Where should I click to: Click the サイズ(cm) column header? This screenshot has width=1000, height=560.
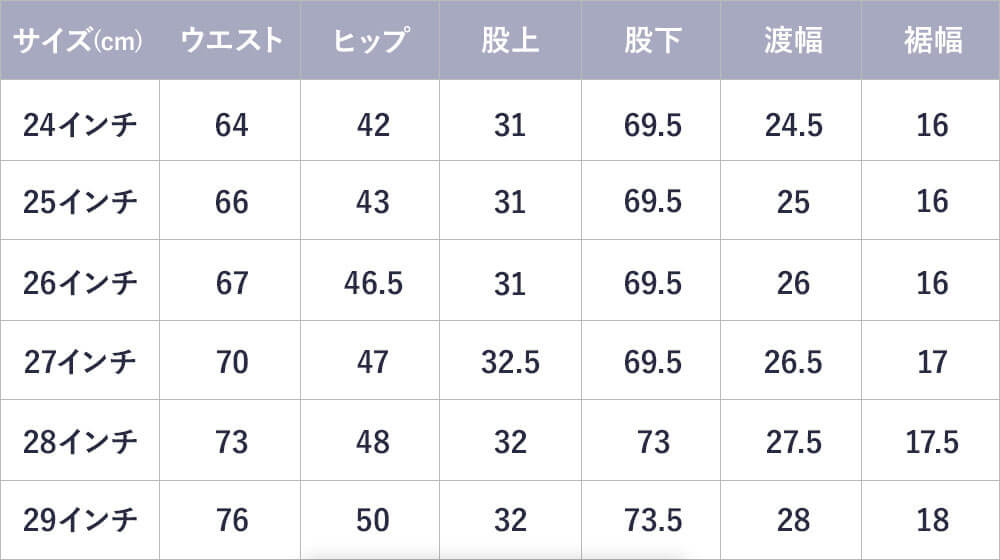tap(78, 41)
